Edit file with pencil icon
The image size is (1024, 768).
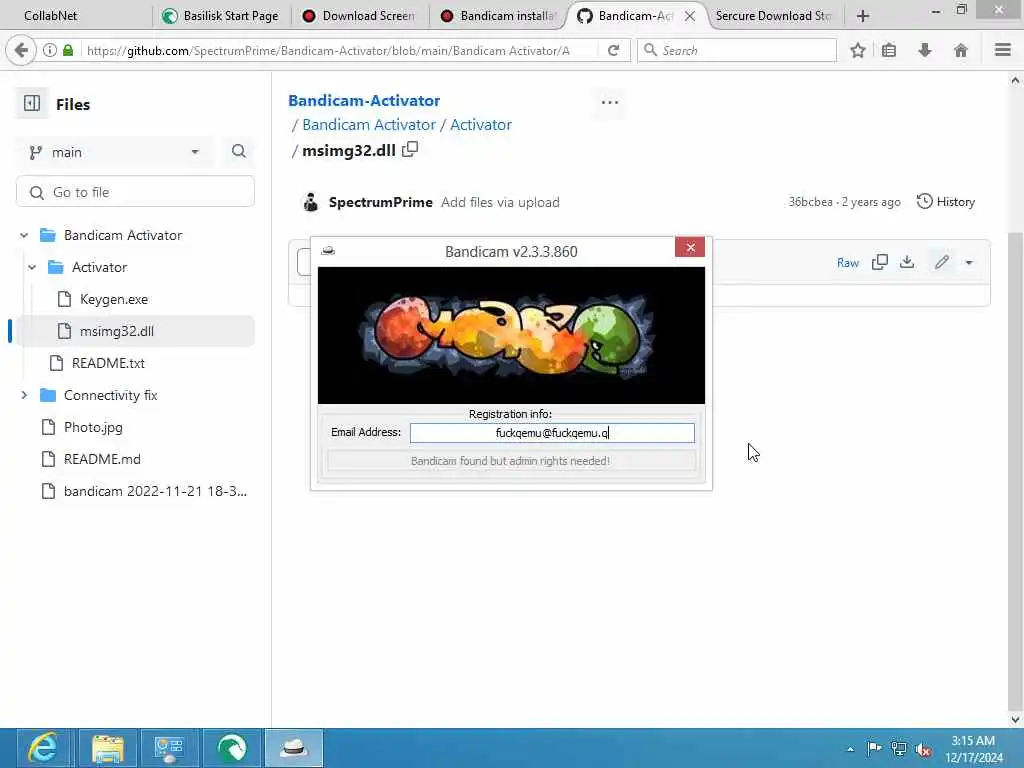click(942, 262)
